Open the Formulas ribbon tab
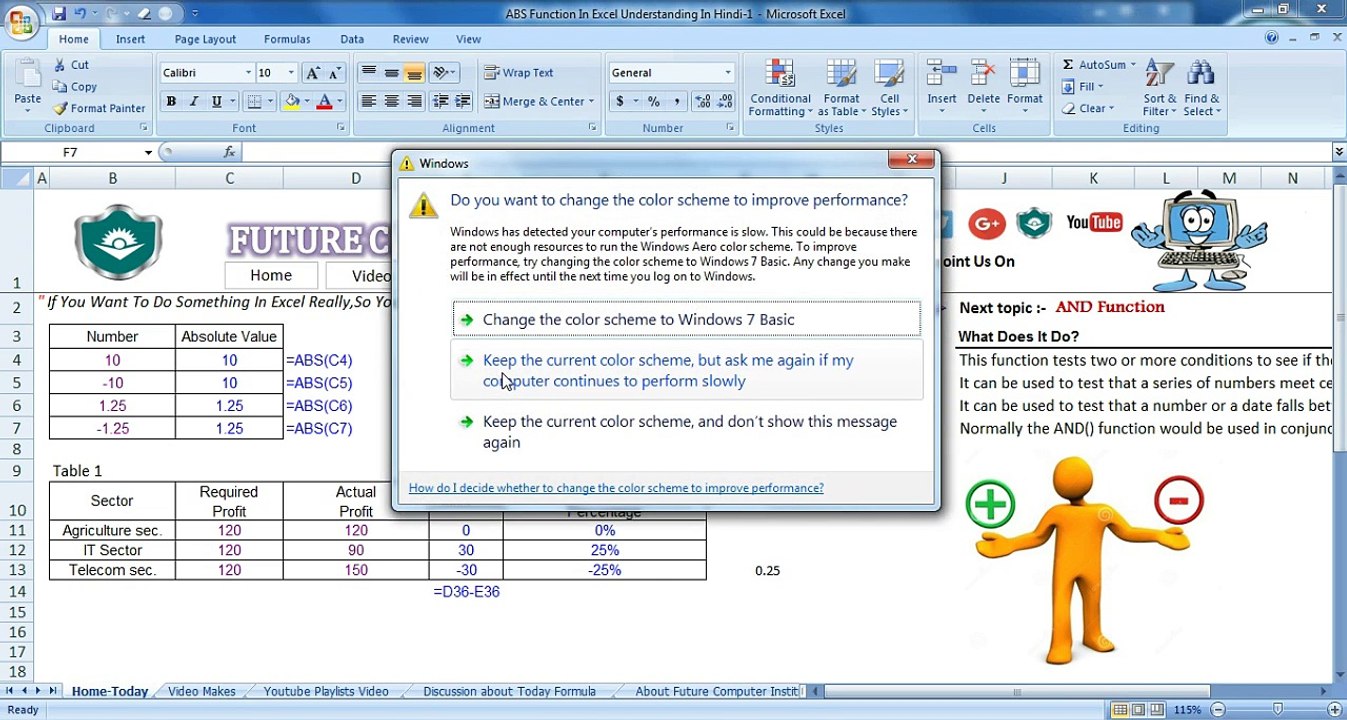Image resolution: width=1347 pixels, height=720 pixels. pos(287,39)
